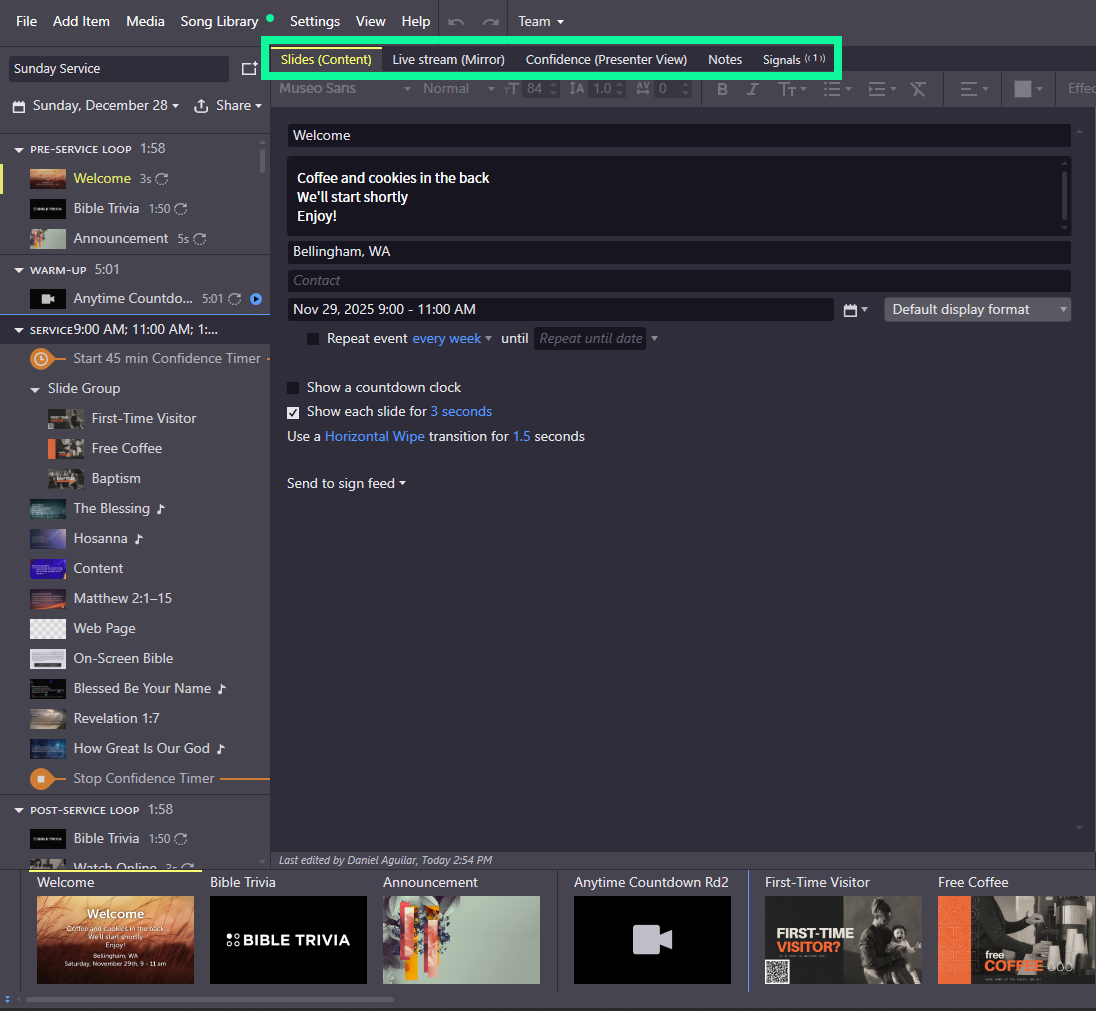Uncheck Show each slide for option
This screenshot has width=1096, height=1011.
(294, 413)
